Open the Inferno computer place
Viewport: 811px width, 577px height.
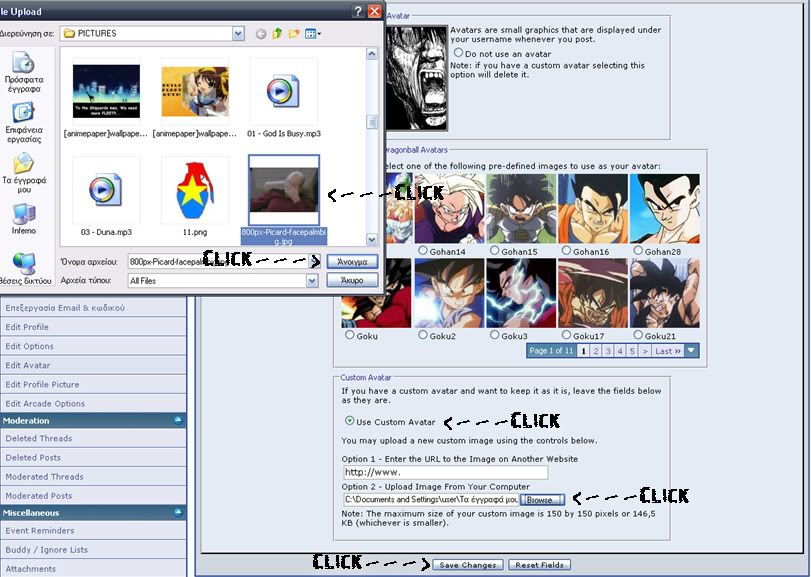pyautogui.click(x=24, y=219)
